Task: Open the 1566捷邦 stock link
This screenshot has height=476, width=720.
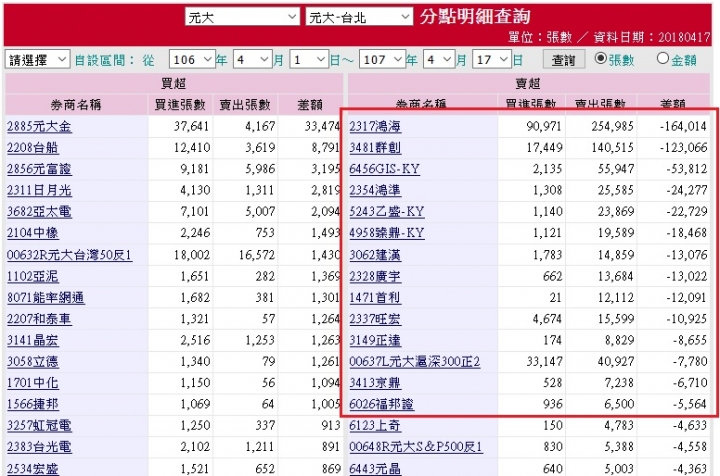Action: (33, 404)
